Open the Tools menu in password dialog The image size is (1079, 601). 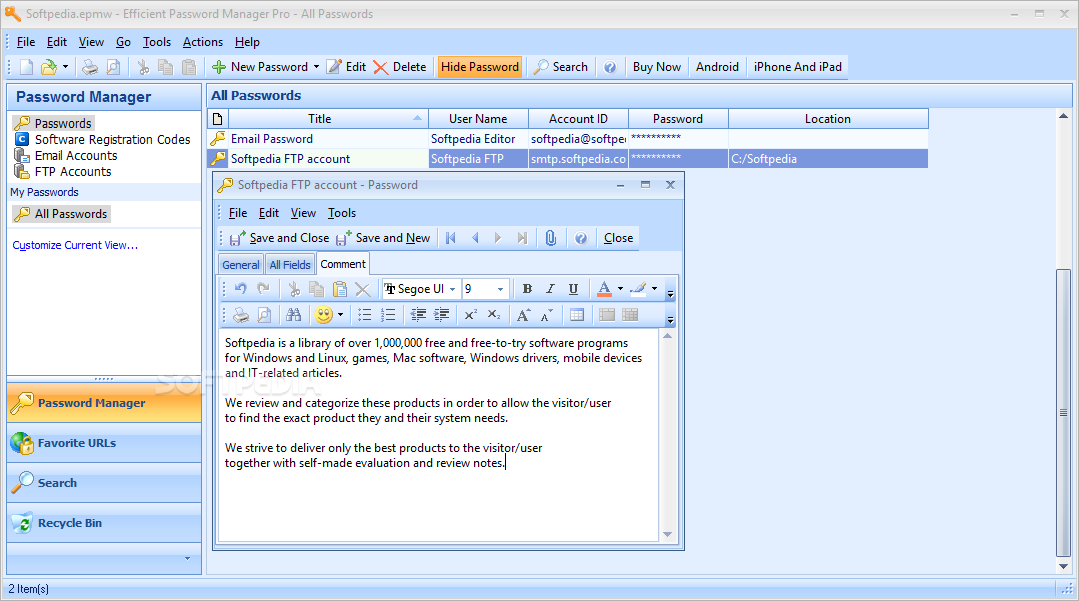341,213
